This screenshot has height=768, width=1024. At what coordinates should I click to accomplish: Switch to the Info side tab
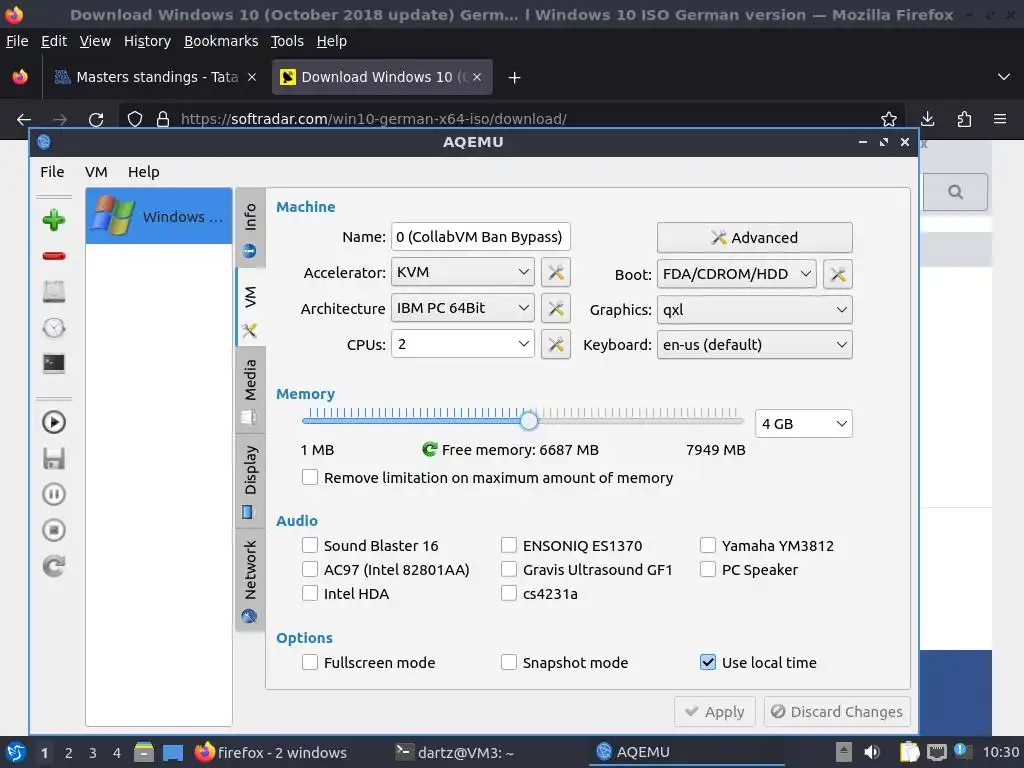point(250,229)
